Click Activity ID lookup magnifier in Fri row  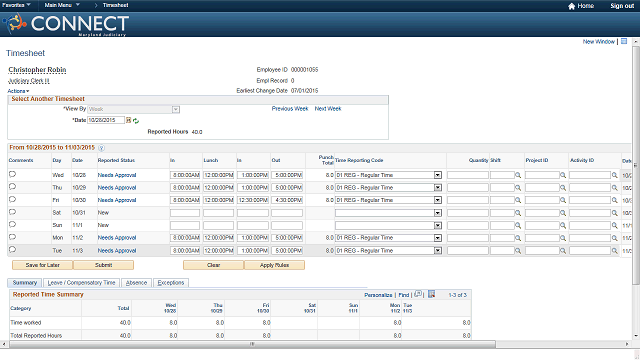(614, 200)
